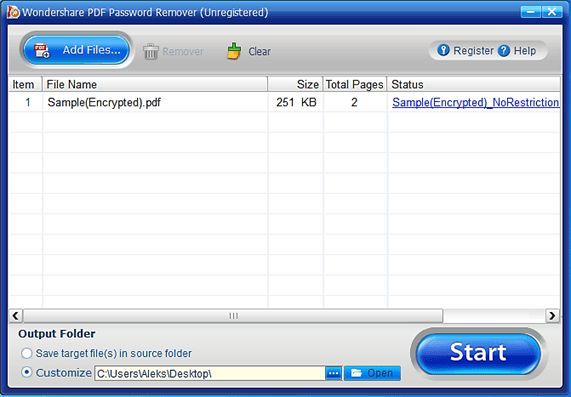This screenshot has width=571, height=397.
Task: Click the horizontal scrollbar thumb
Action: [233, 316]
